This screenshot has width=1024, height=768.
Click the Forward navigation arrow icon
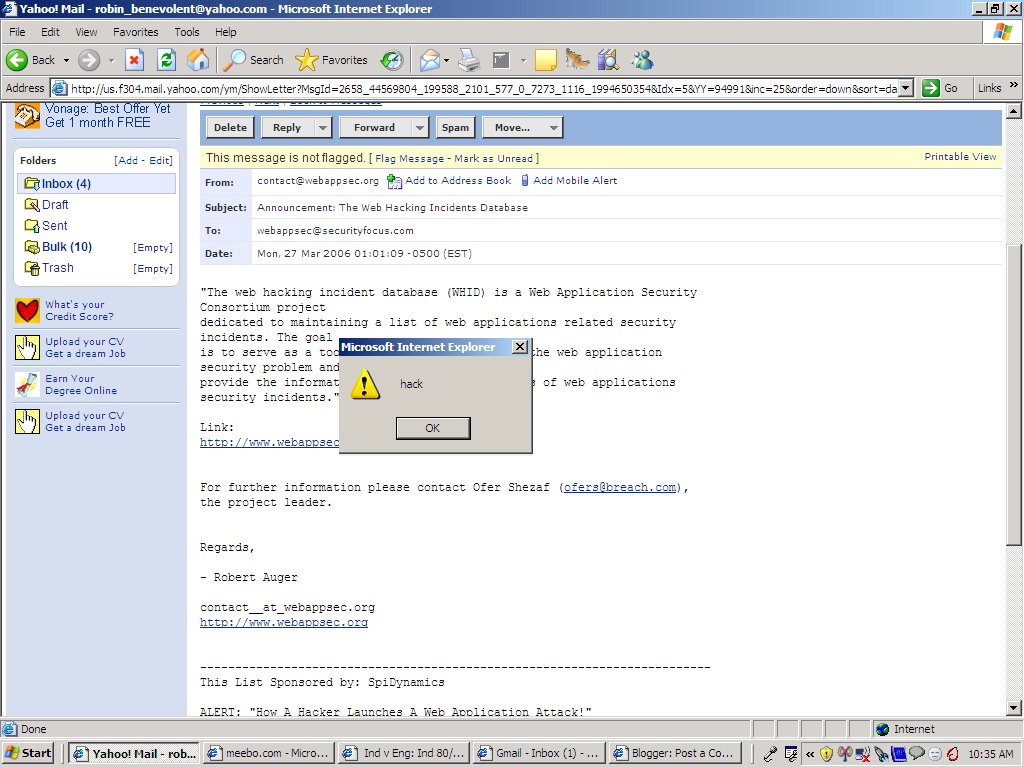pyautogui.click(x=89, y=60)
